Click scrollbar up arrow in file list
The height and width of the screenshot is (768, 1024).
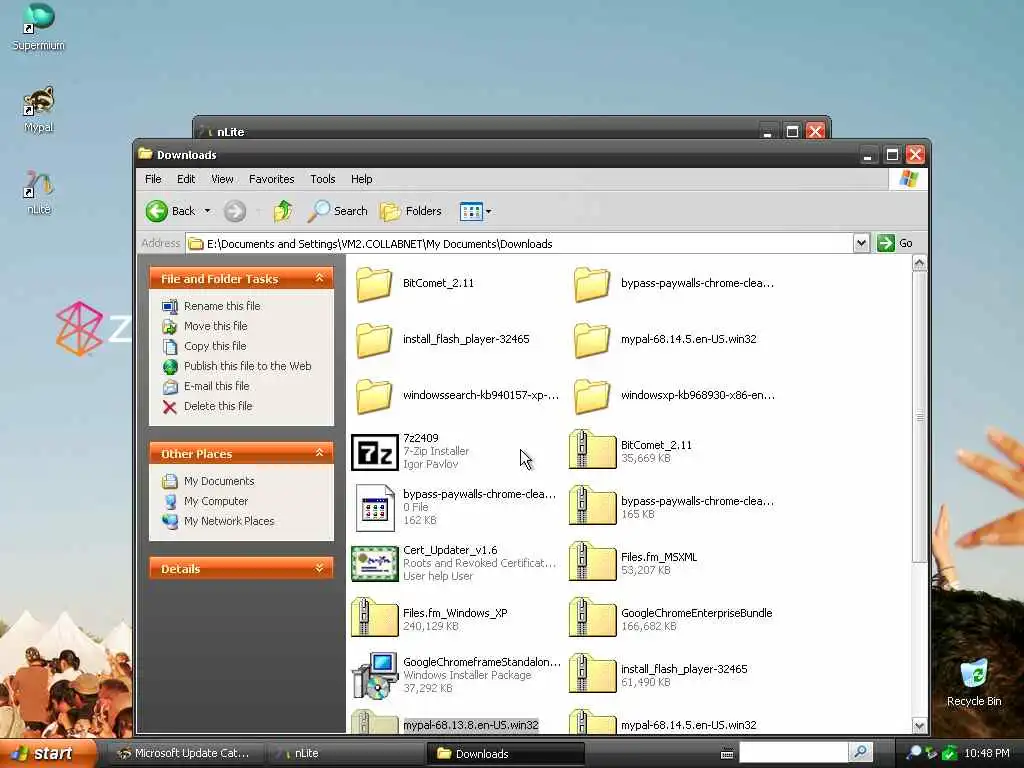[919, 263]
